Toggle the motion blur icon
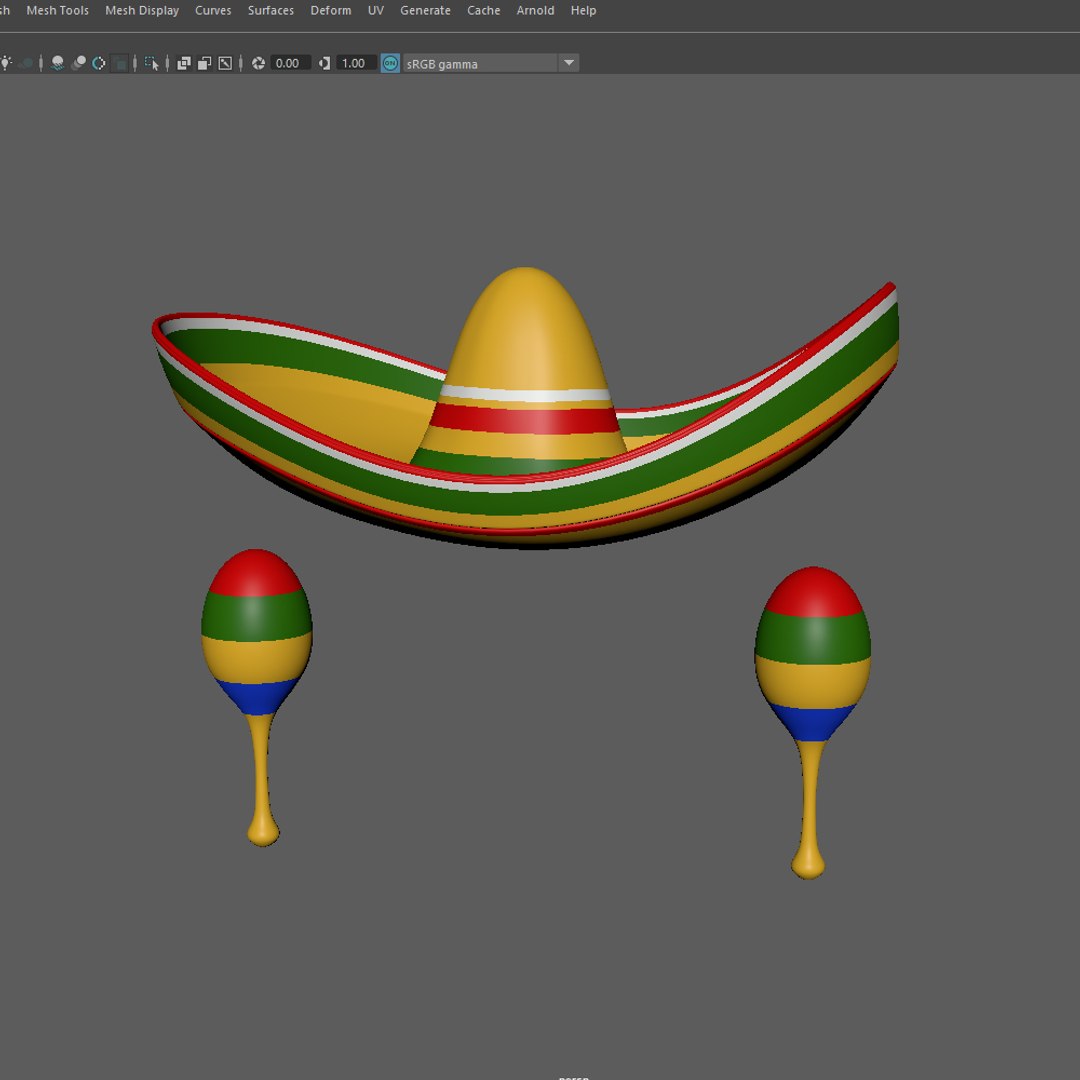Viewport: 1080px width, 1080px height. [x=79, y=63]
